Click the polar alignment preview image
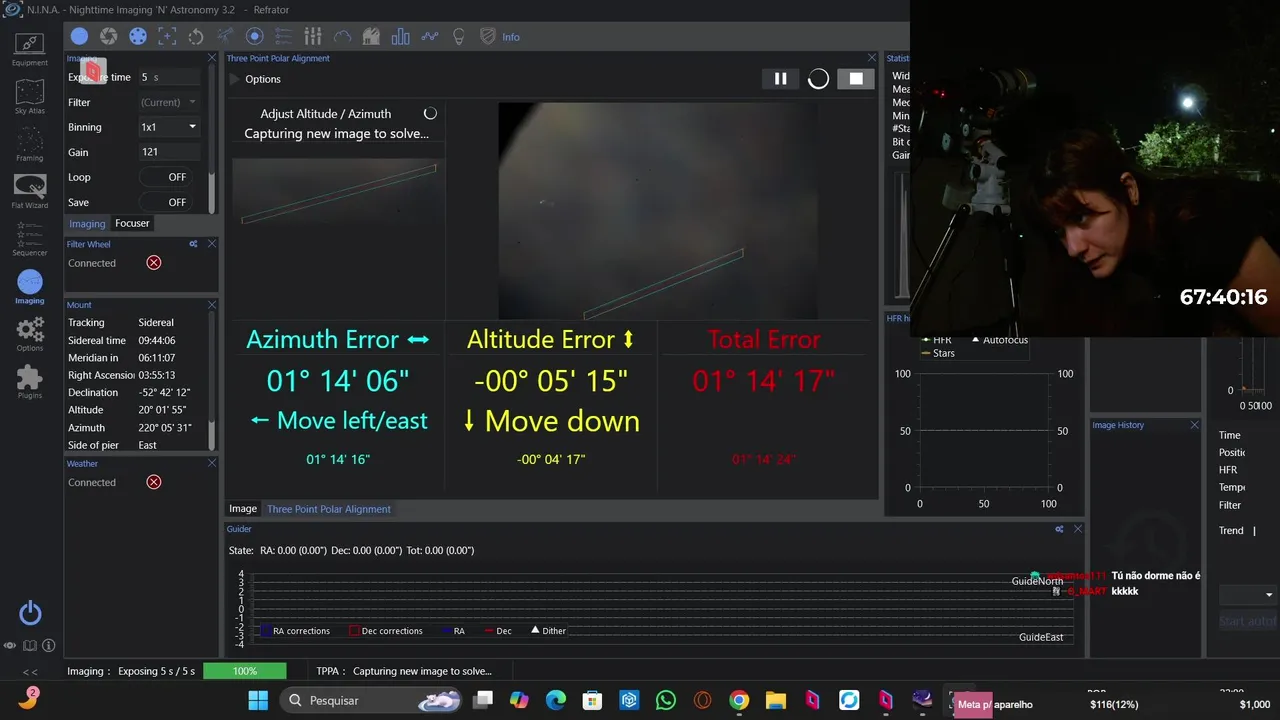Screen dimensions: 1280x720 658,211
